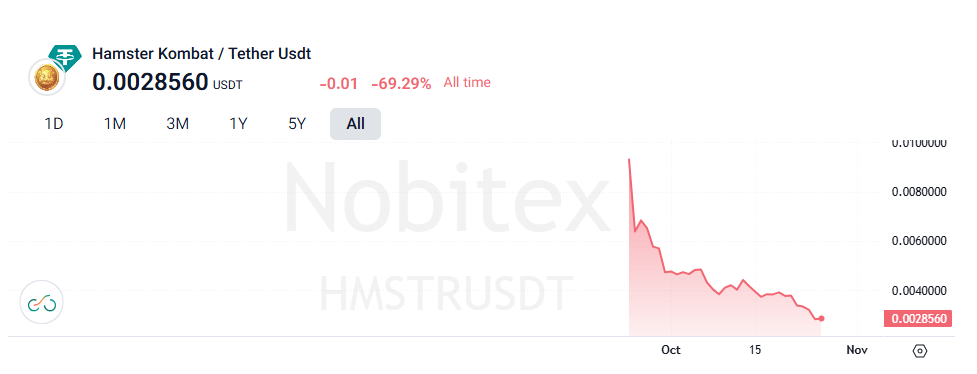
Task: Click the Hamster Kombat coin logo
Action: tap(47, 79)
